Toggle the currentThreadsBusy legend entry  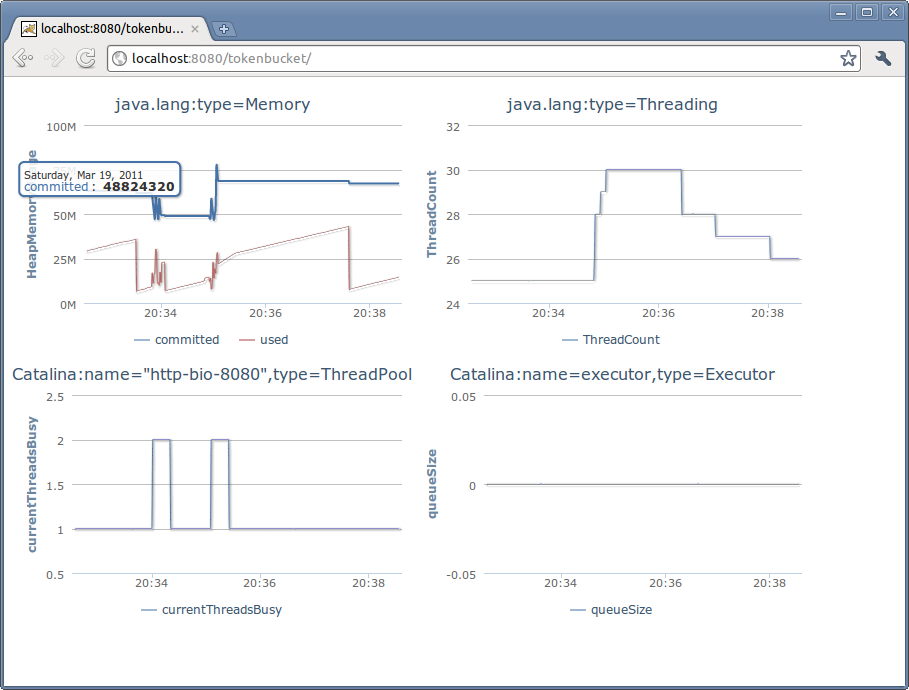[212, 610]
